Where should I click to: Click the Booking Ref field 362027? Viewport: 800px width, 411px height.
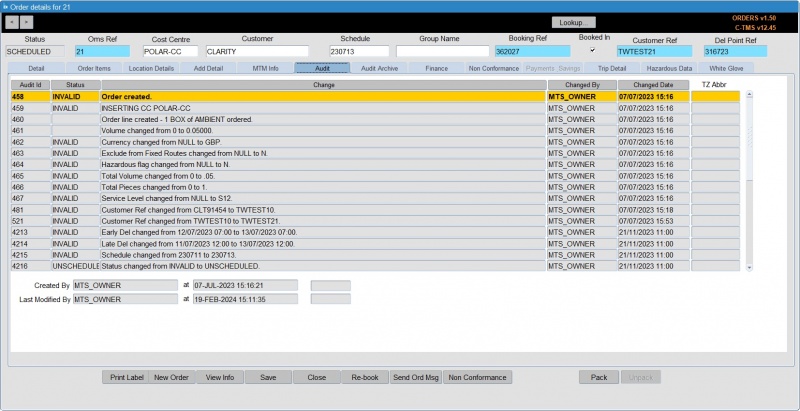(532, 52)
